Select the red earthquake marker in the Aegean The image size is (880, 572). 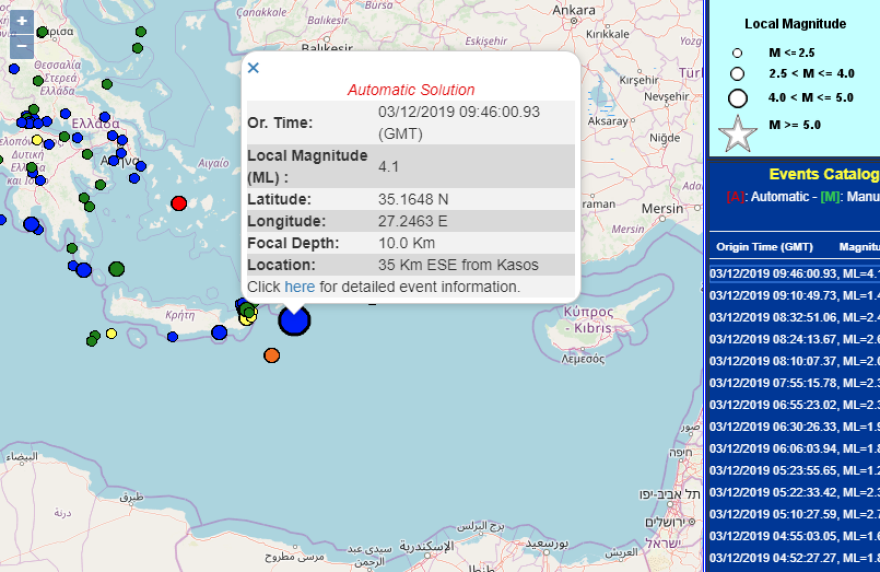(179, 203)
